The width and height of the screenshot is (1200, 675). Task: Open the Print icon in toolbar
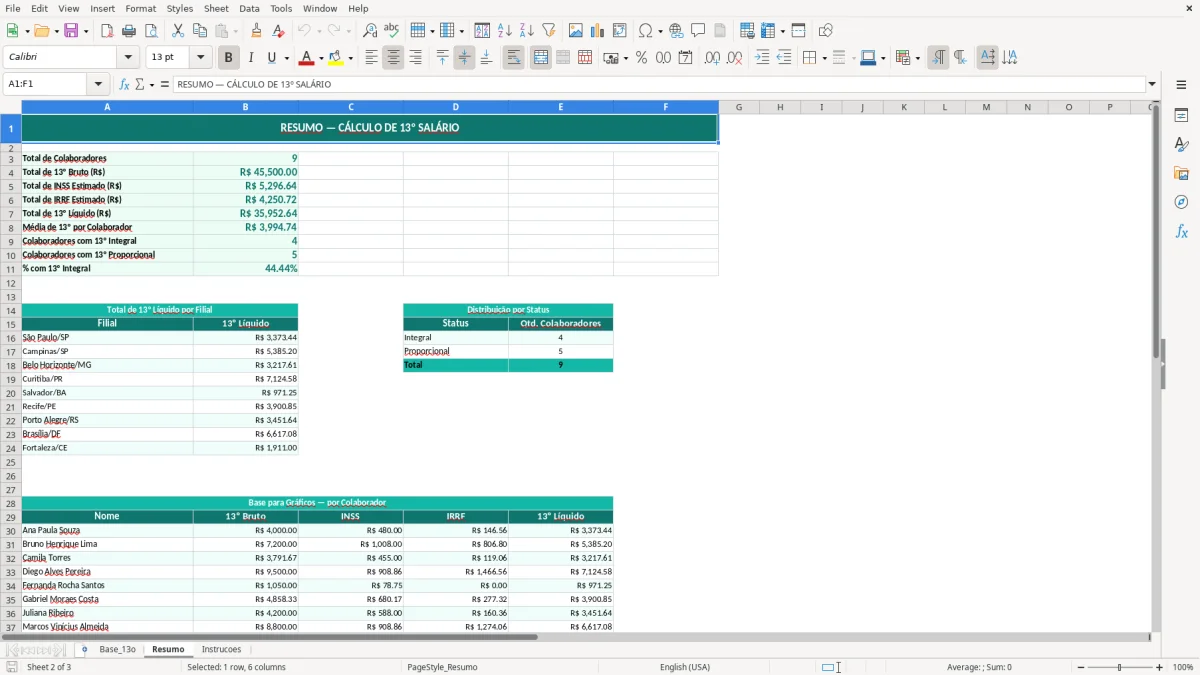pyautogui.click(x=128, y=31)
